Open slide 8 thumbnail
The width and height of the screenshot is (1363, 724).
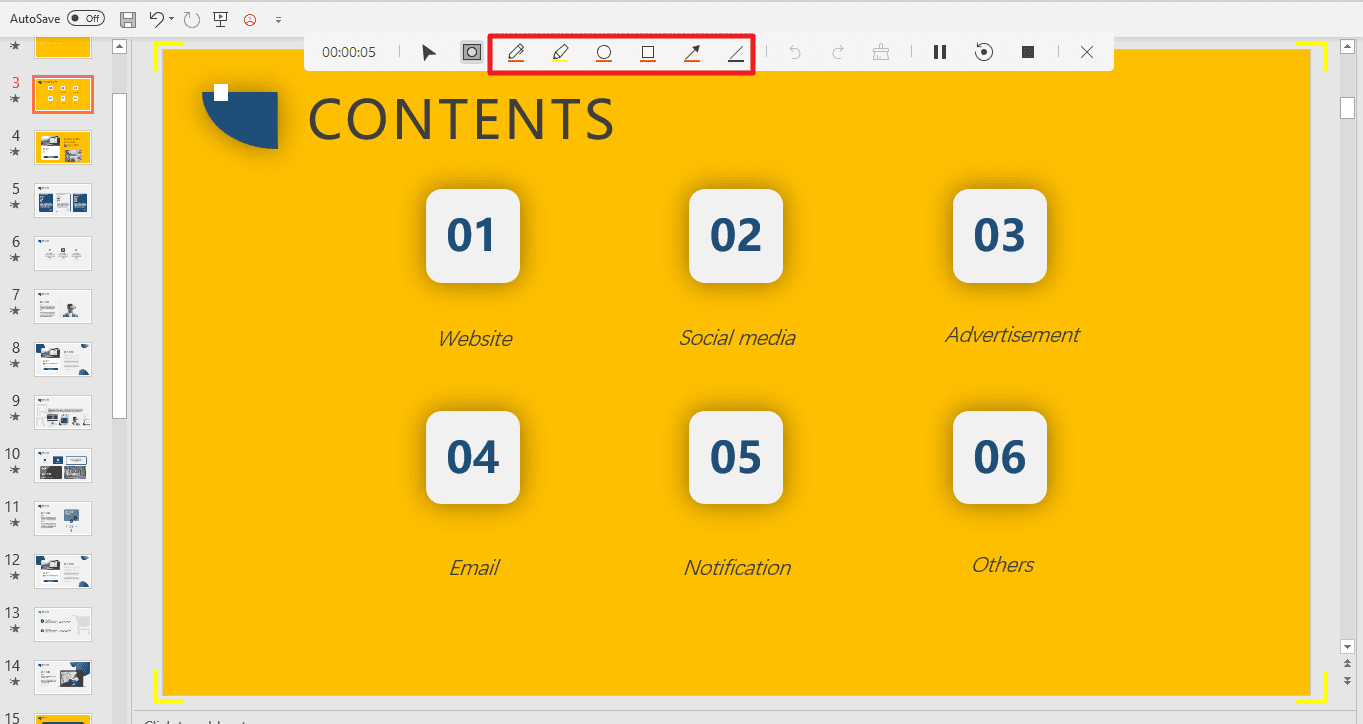63,359
